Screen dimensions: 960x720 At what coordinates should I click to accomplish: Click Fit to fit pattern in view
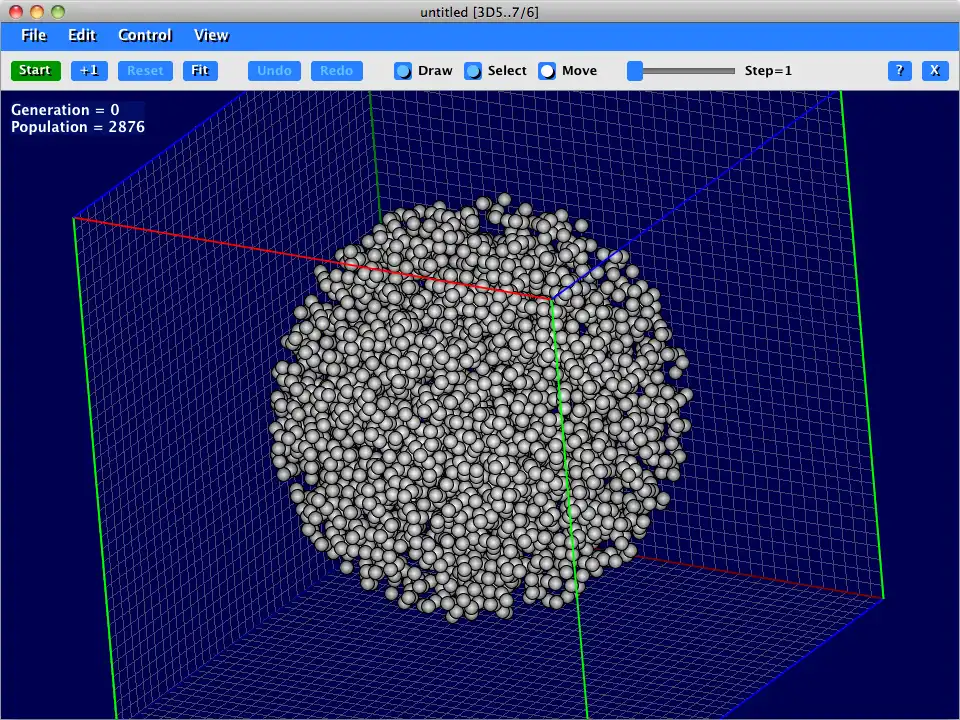tap(200, 70)
